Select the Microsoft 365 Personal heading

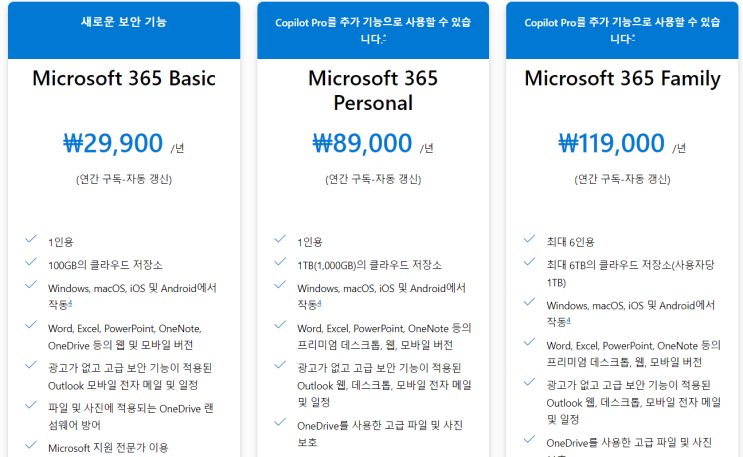pos(373,90)
